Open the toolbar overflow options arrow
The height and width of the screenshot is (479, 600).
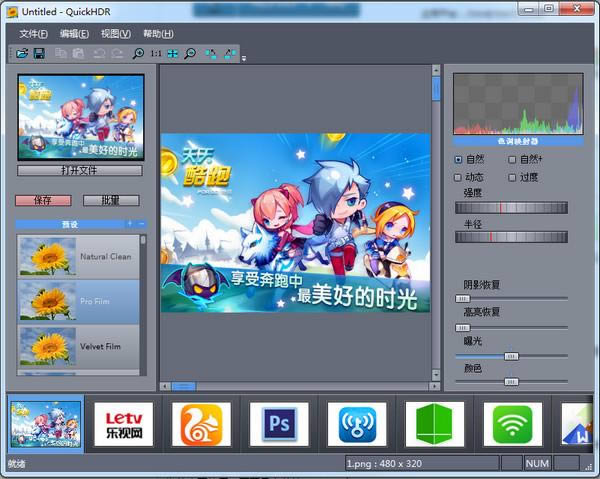[x=244, y=58]
